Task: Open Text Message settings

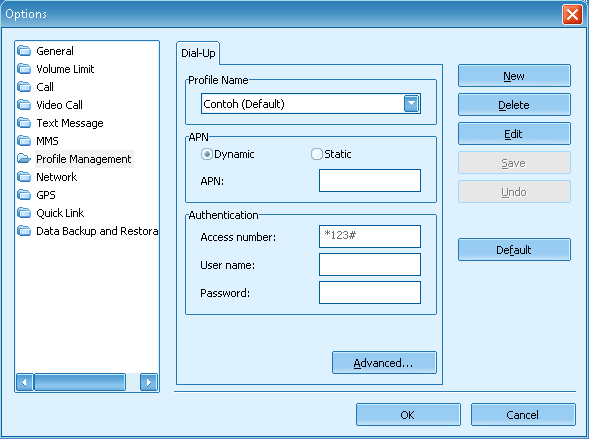Action: [69, 123]
